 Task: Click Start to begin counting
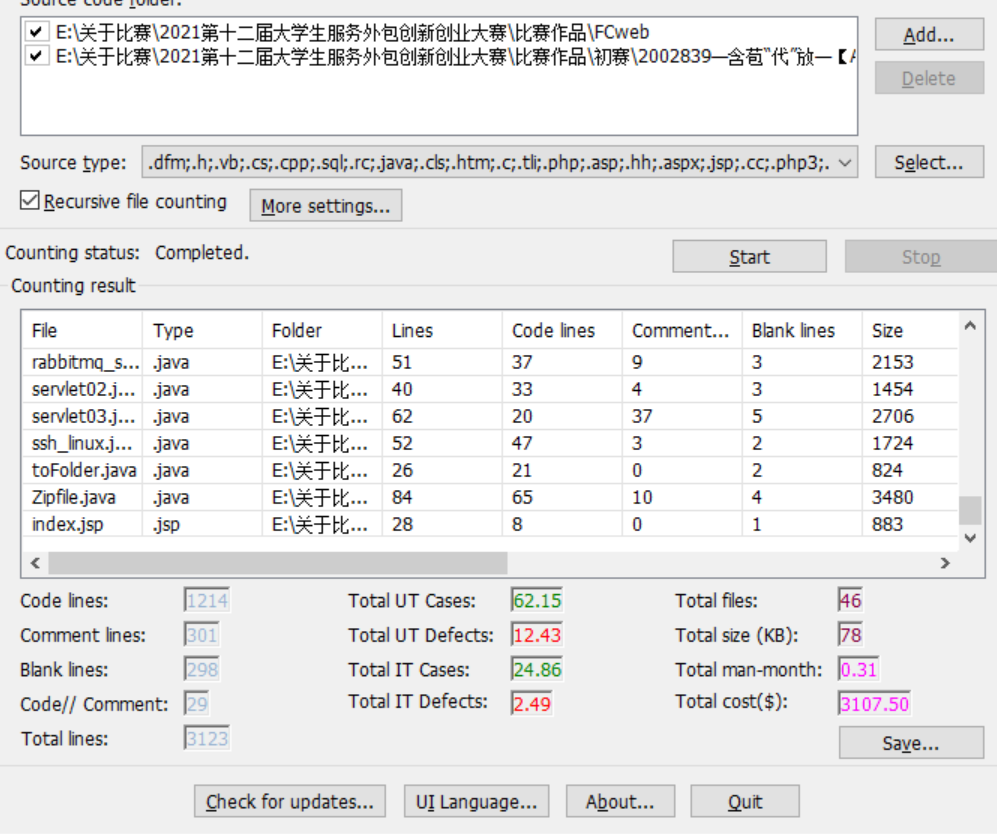tap(750, 256)
